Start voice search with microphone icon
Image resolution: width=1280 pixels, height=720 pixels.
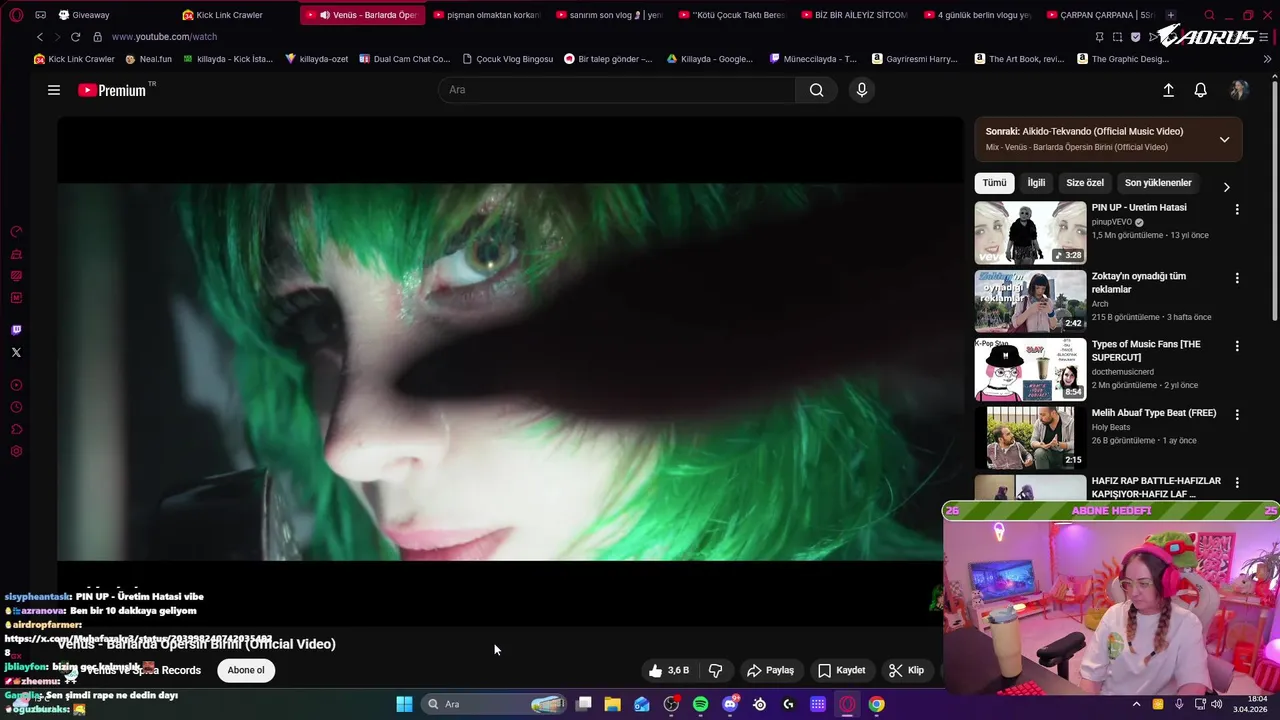click(862, 90)
